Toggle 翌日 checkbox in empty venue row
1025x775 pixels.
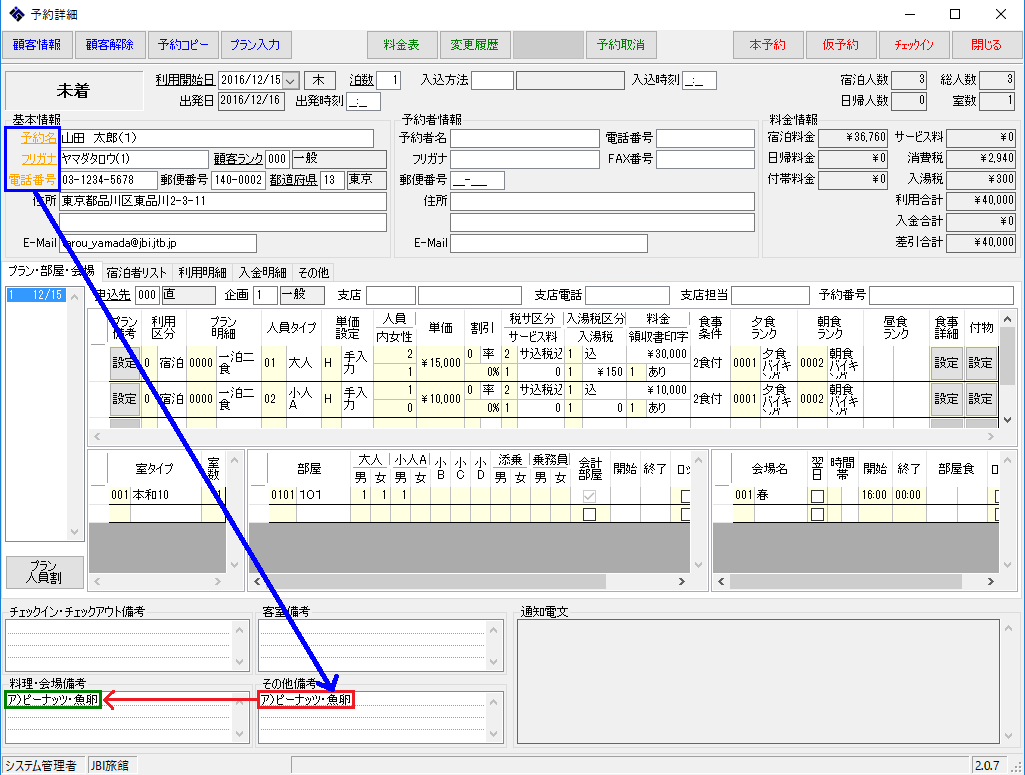coord(817,514)
